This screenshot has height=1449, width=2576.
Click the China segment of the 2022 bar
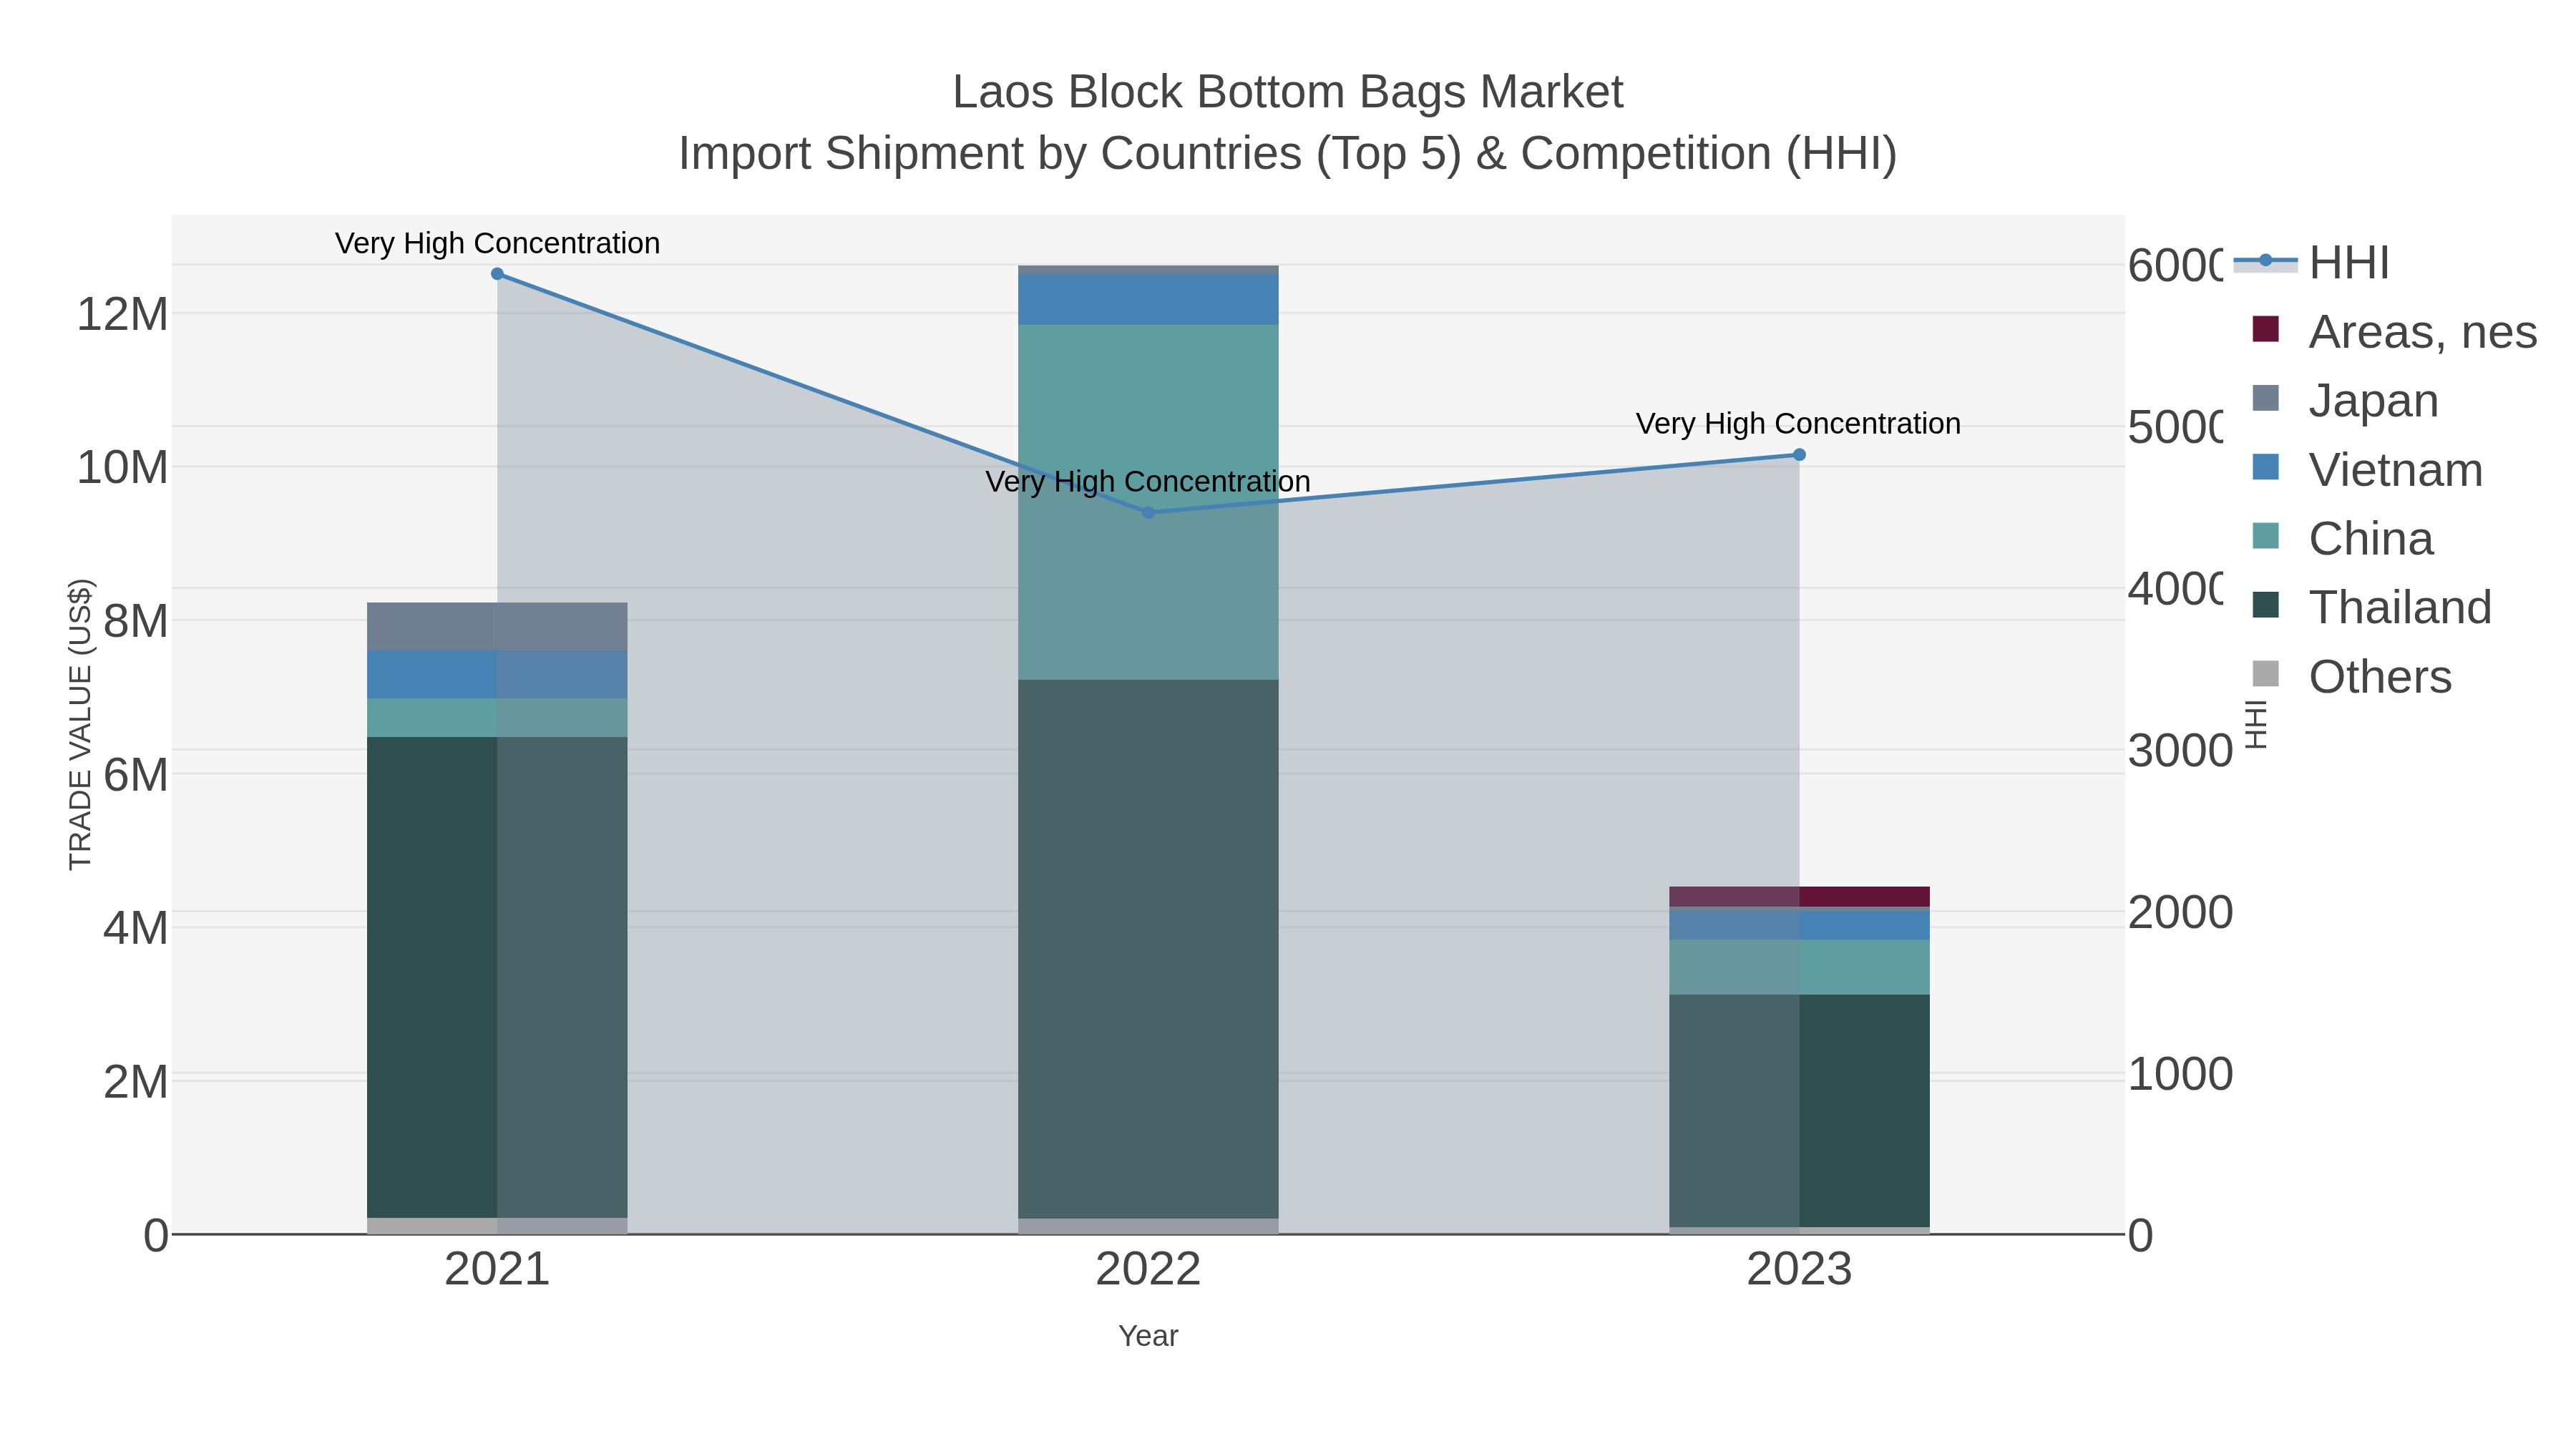pos(1148,502)
